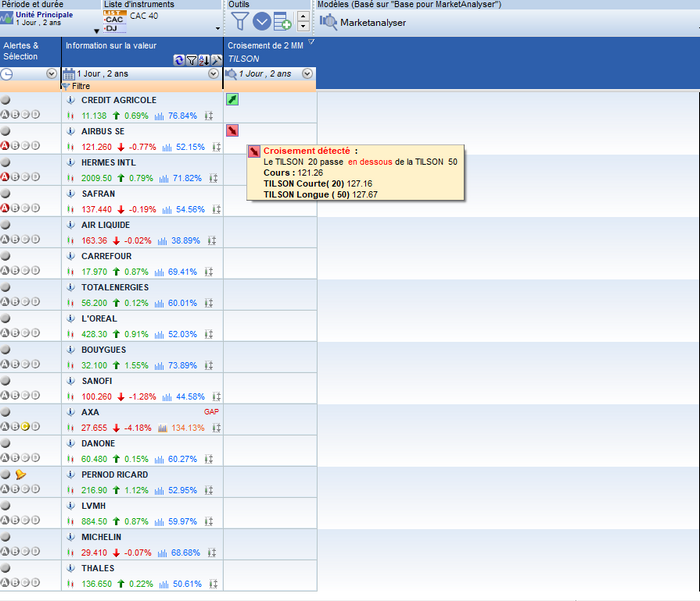This screenshot has width=700, height=601.
Task: Toggle the selection dot for PERNOD RICARD
Action: [x=5, y=474]
